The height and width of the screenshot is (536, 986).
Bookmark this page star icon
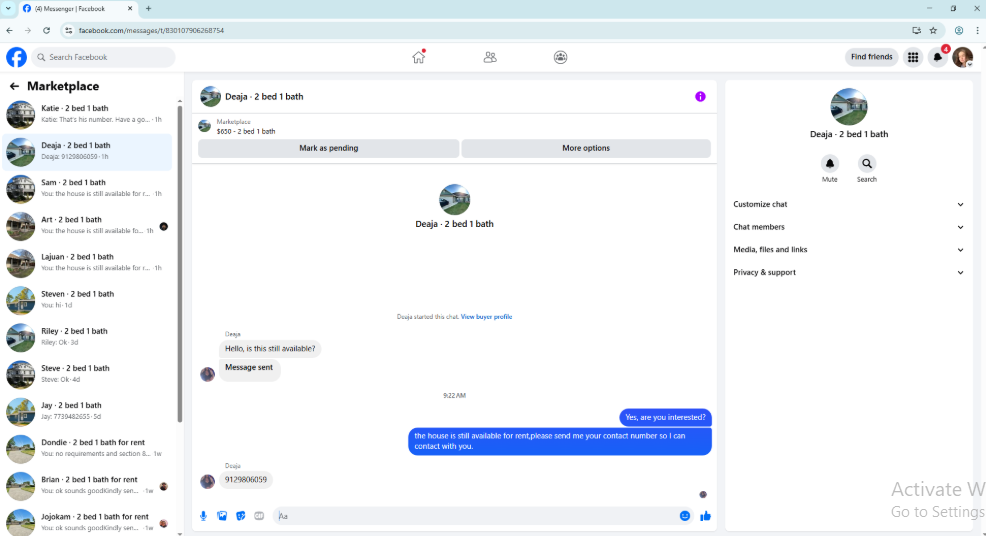pyautogui.click(x=933, y=30)
